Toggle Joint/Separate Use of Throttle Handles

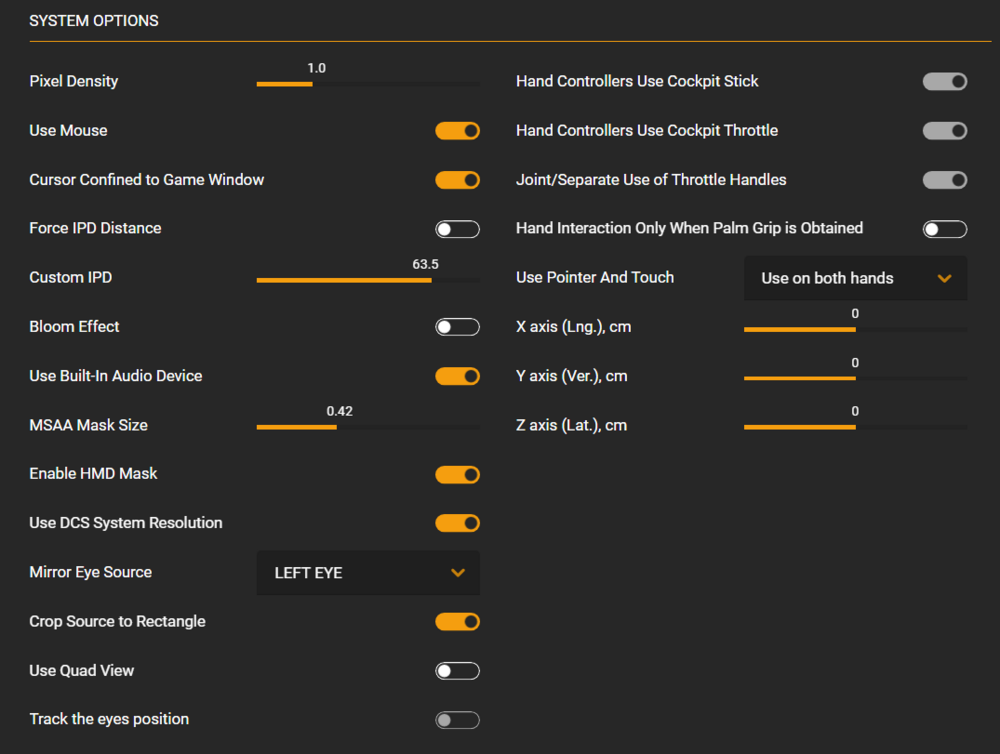click(x=944, y=180)
